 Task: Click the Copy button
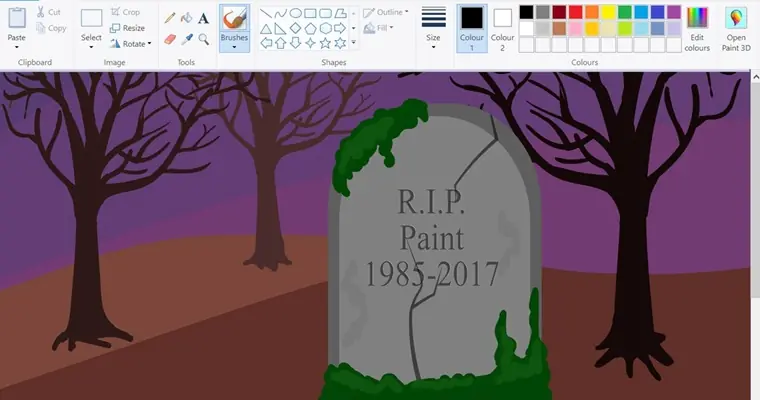coord(51,28)
